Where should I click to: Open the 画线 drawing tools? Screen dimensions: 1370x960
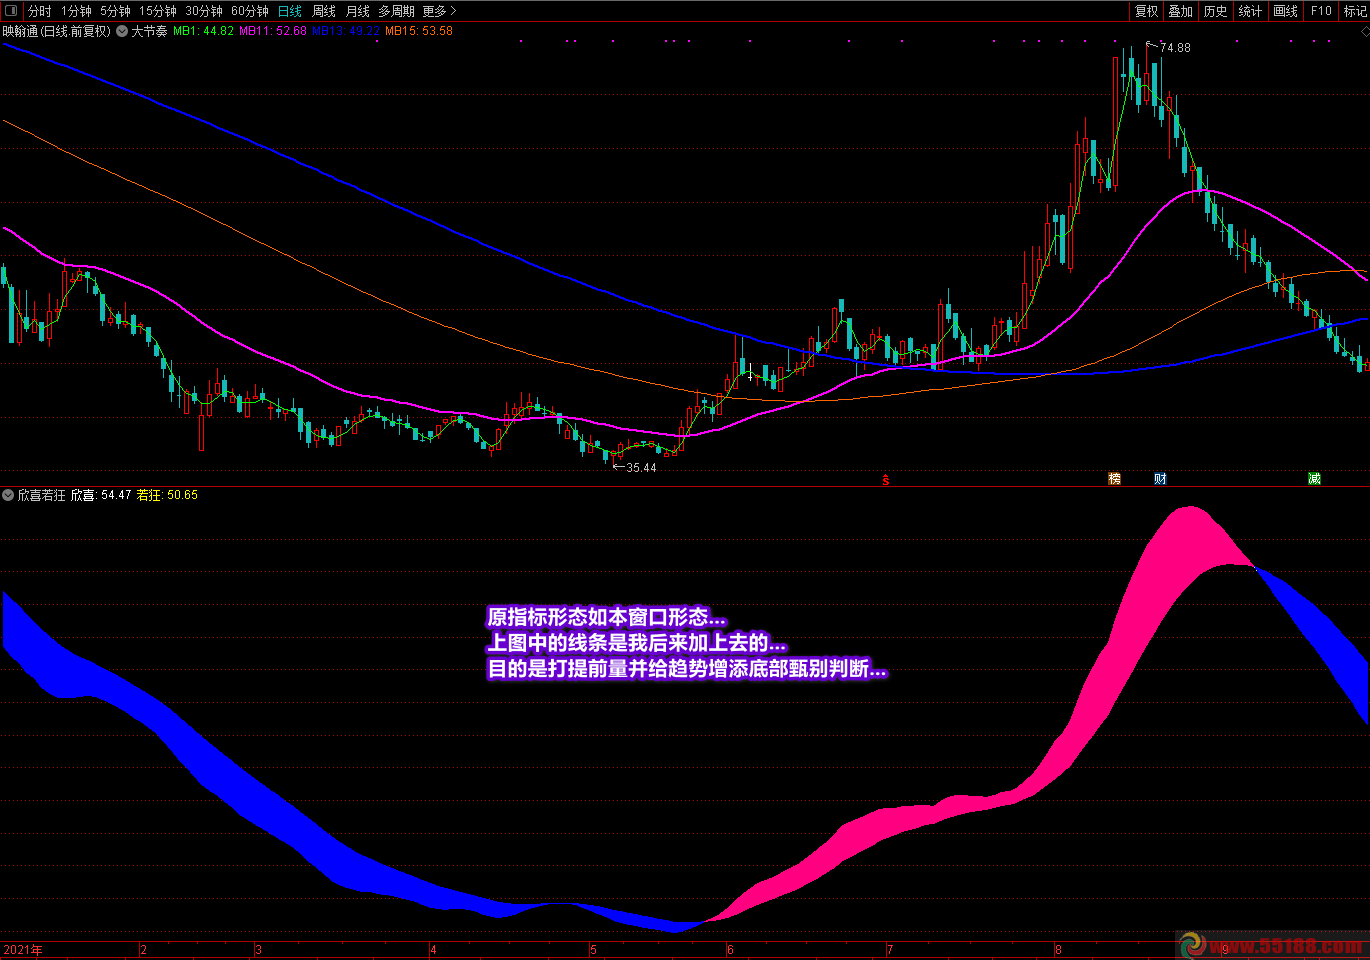[x=1285, y=11]
